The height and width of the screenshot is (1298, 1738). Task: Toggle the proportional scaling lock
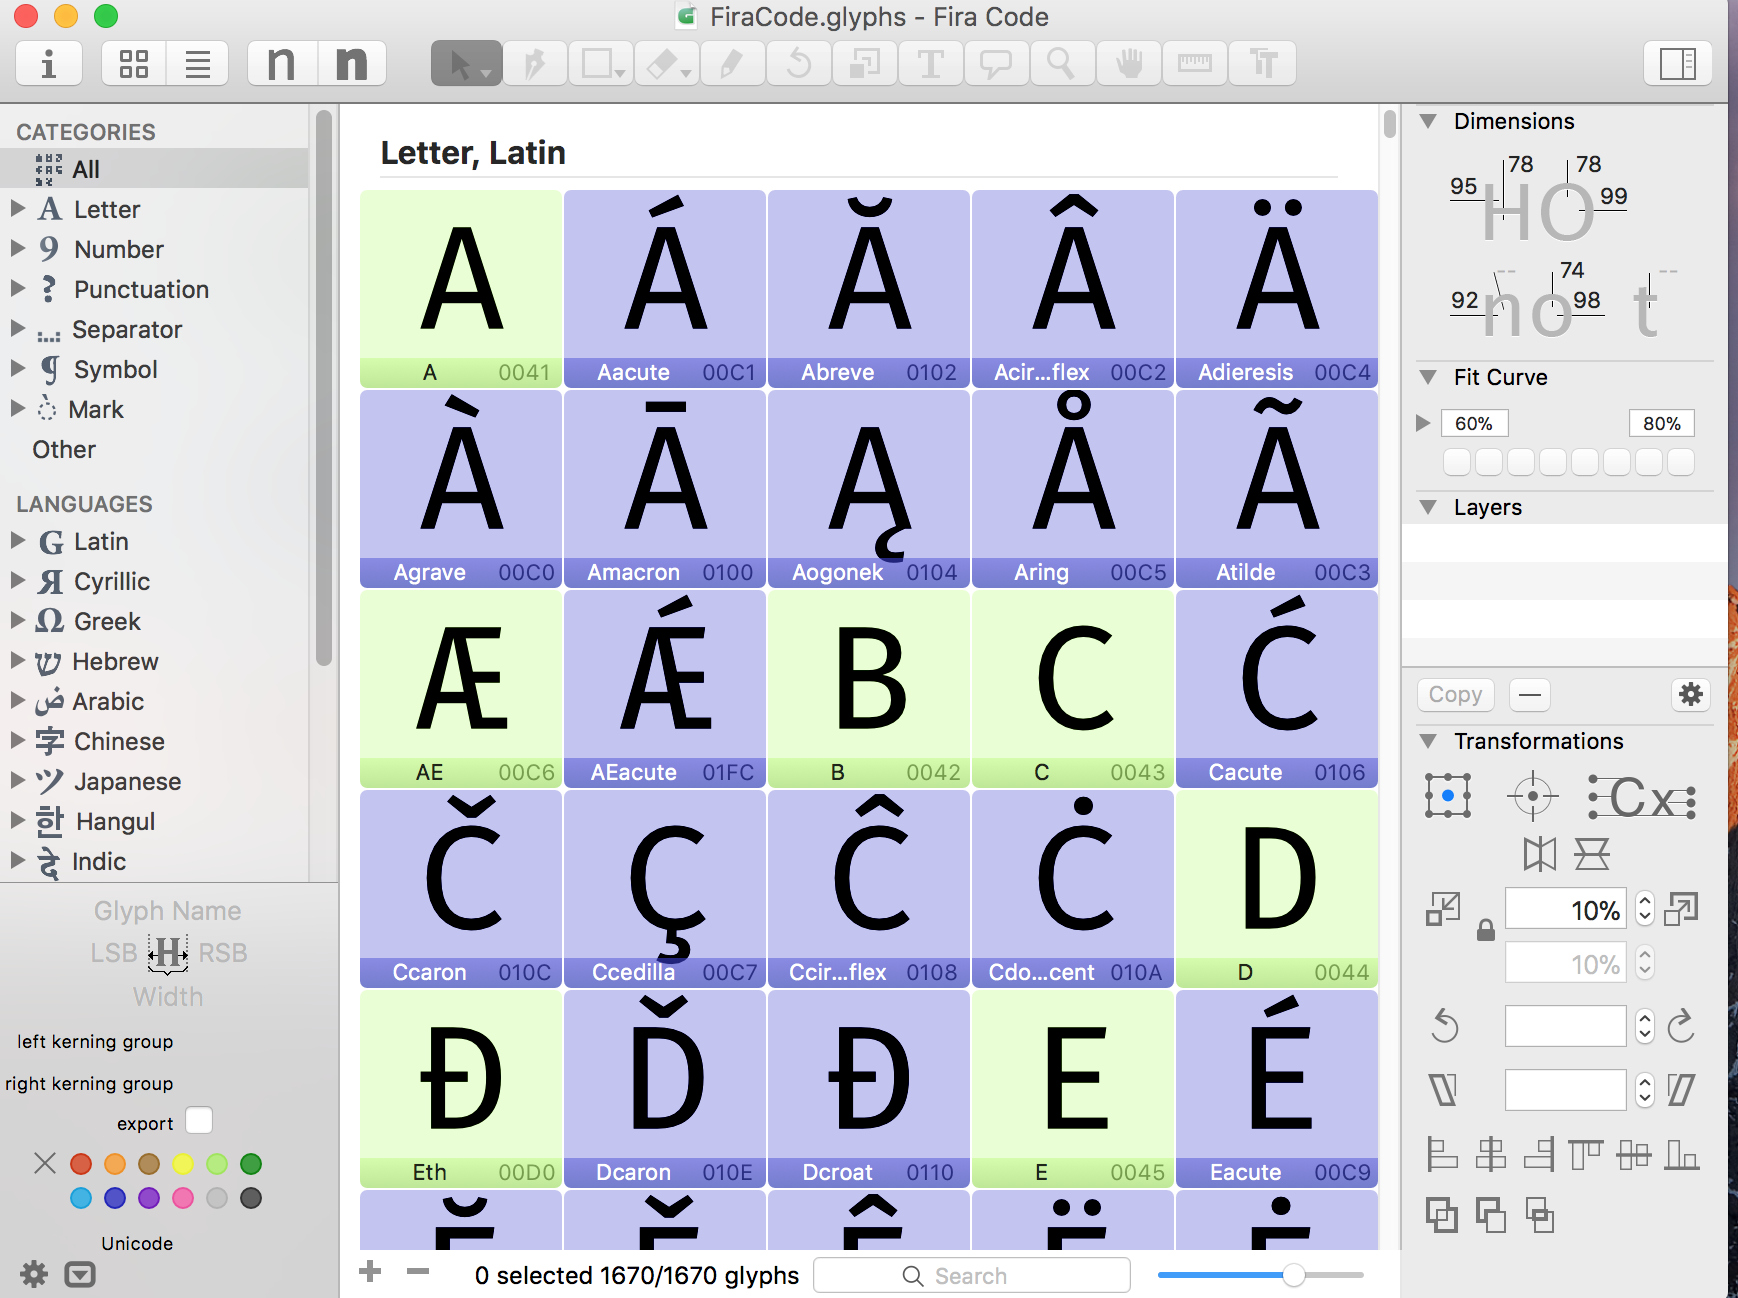pos(1486,931)
